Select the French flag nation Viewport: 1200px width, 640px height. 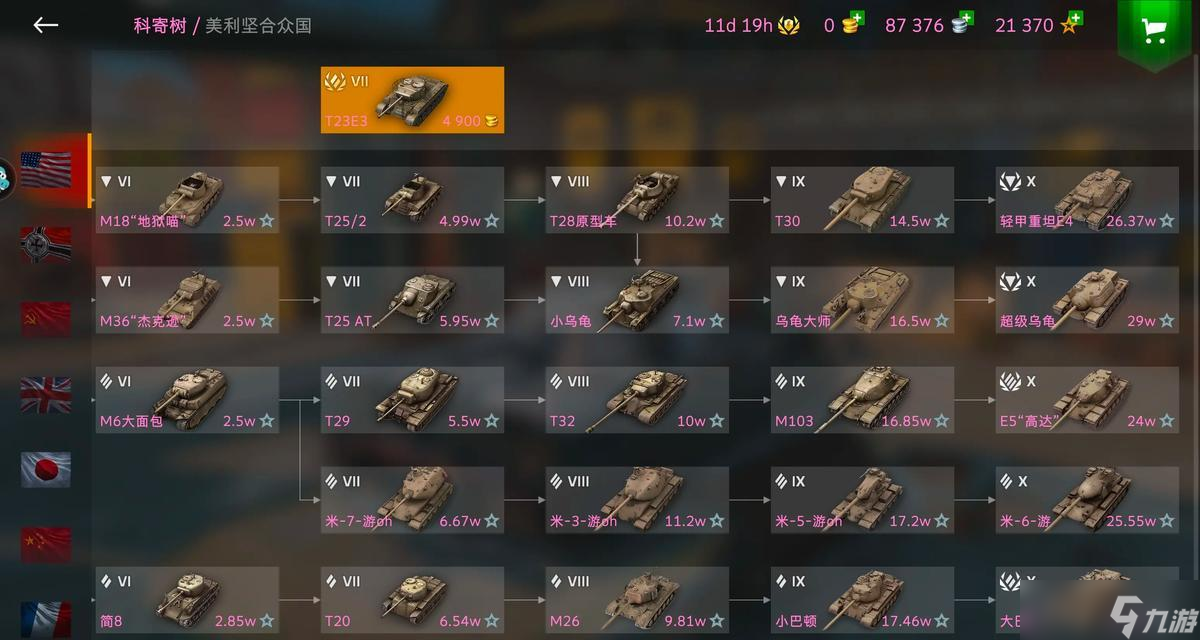click(x=46, y=618)
